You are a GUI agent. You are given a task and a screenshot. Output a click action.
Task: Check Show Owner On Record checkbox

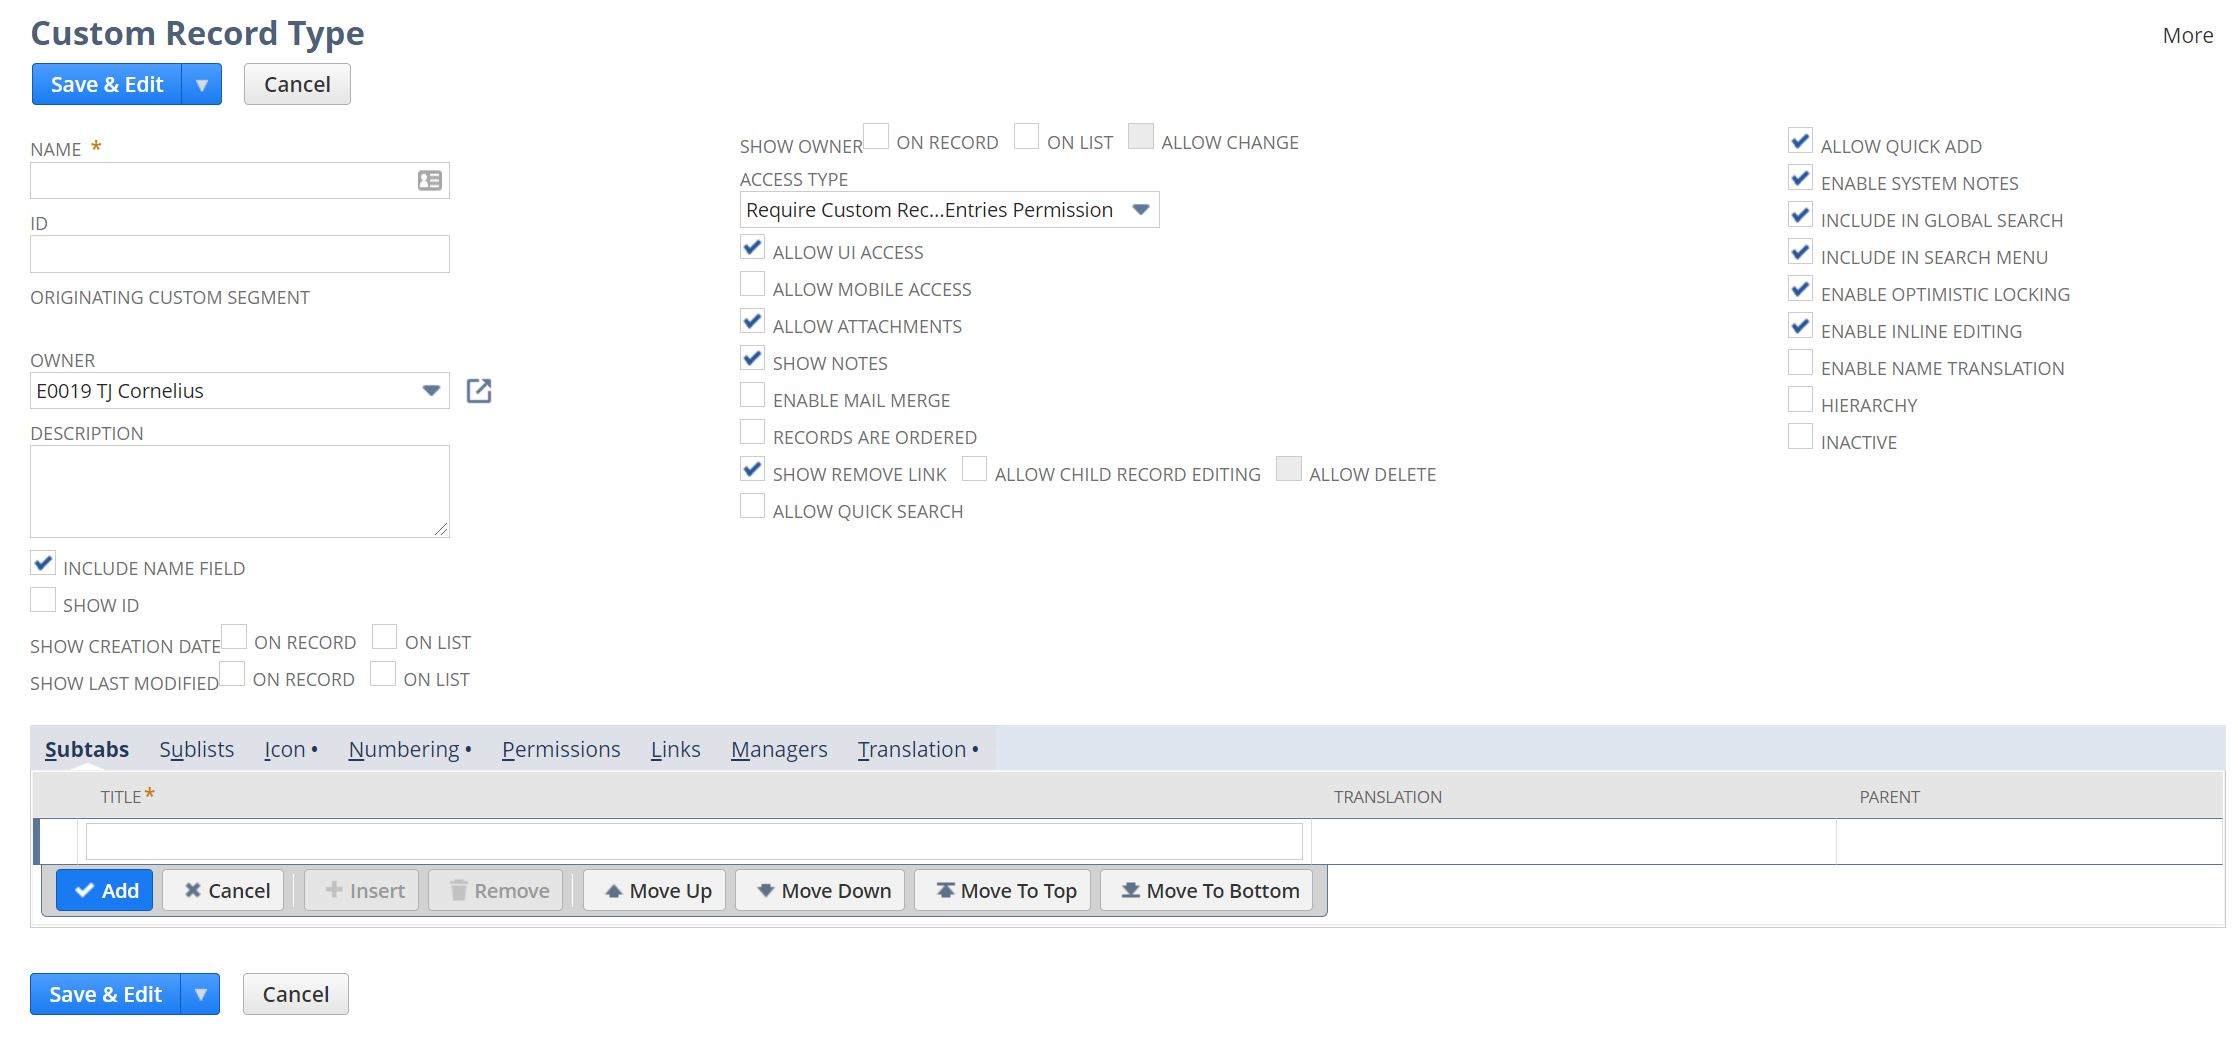click(x=876, y=136)
